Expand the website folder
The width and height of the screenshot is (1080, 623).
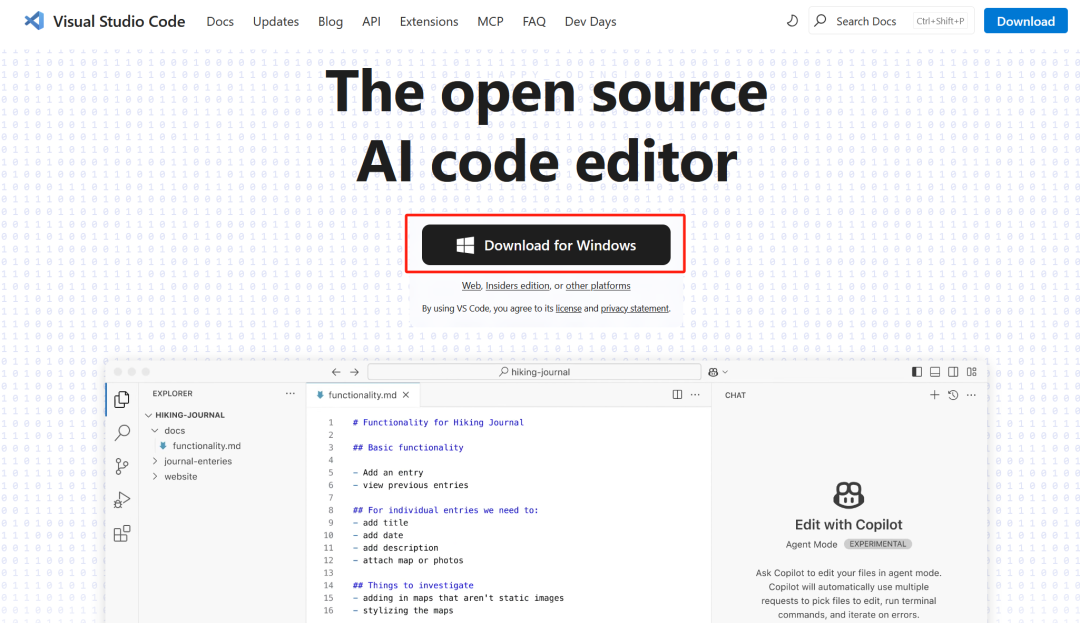click(155, 476)
